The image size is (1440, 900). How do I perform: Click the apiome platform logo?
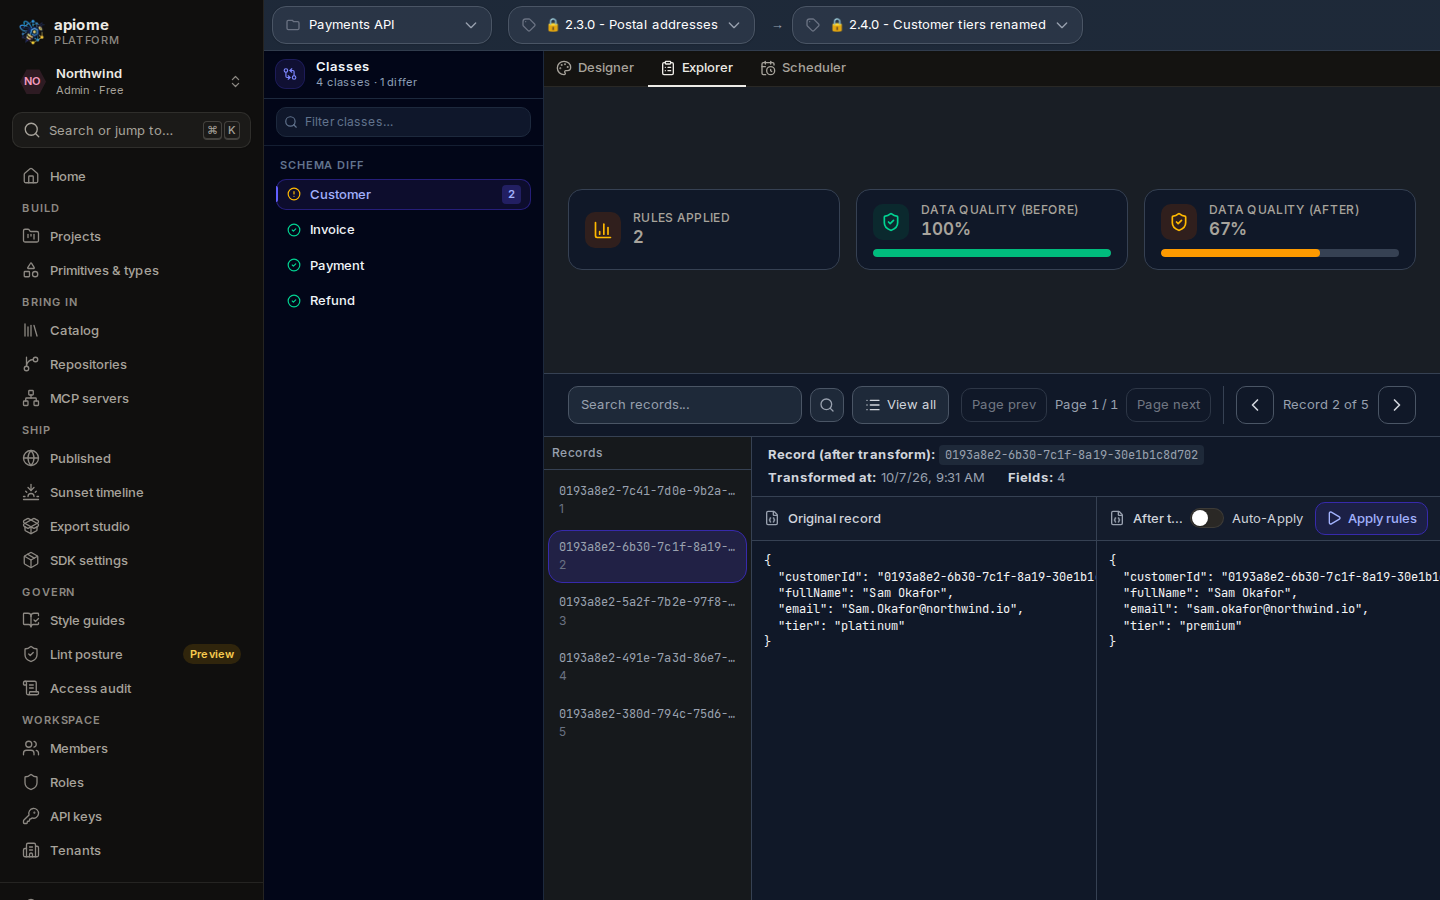(32, 32)
